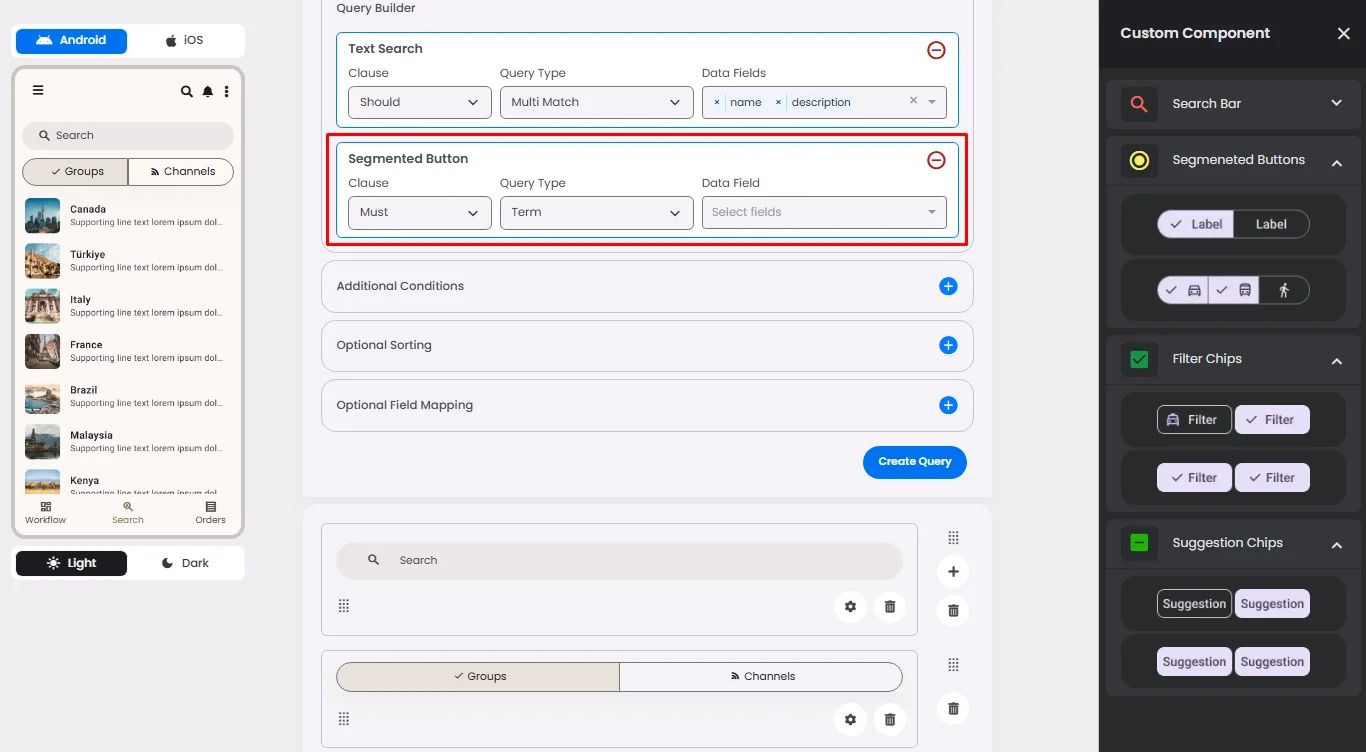Screen dimensions: 1366x752
Task: Remove the Segmented Button query block
Action: pyautogui.click(x=936, y=160)
